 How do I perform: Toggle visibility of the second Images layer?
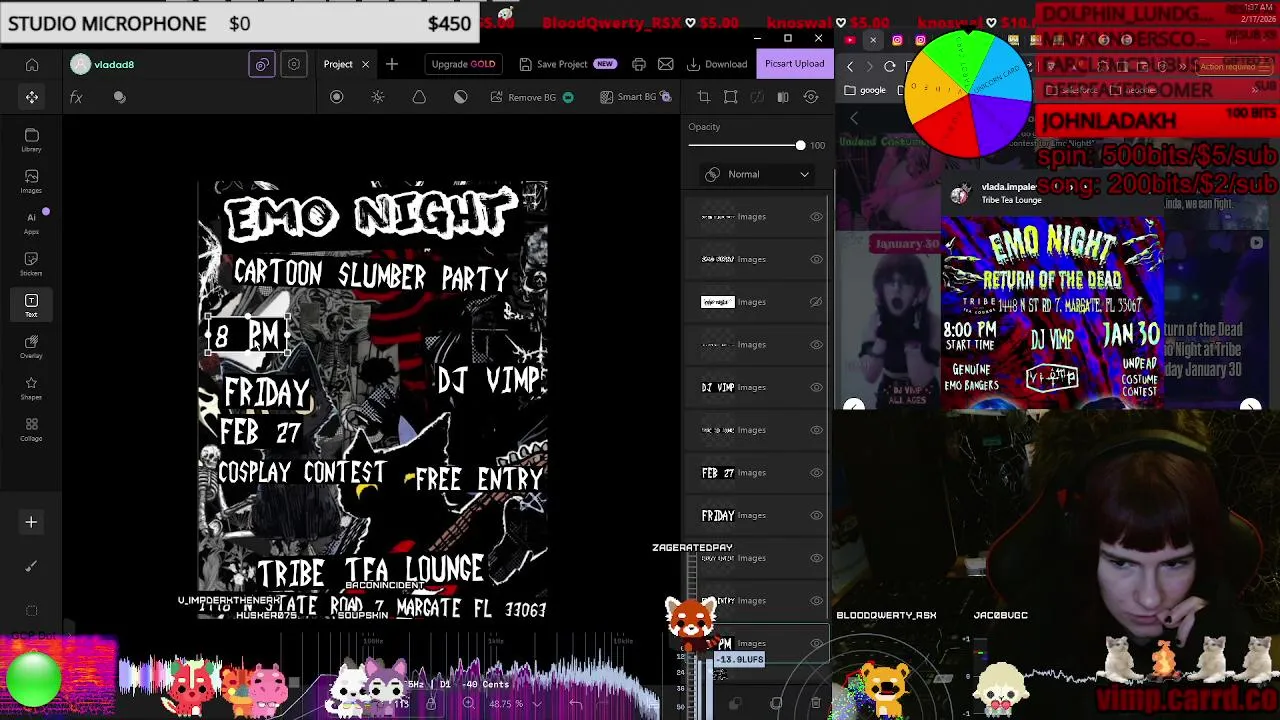pos(816,260)
